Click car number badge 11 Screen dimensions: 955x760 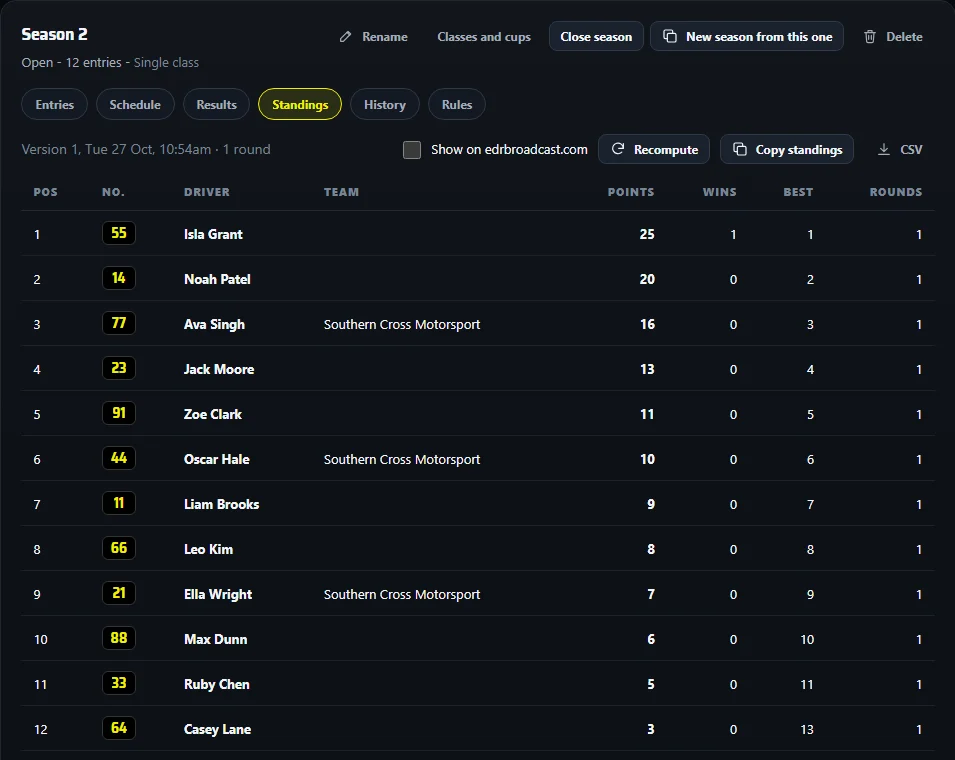point(119,504)
